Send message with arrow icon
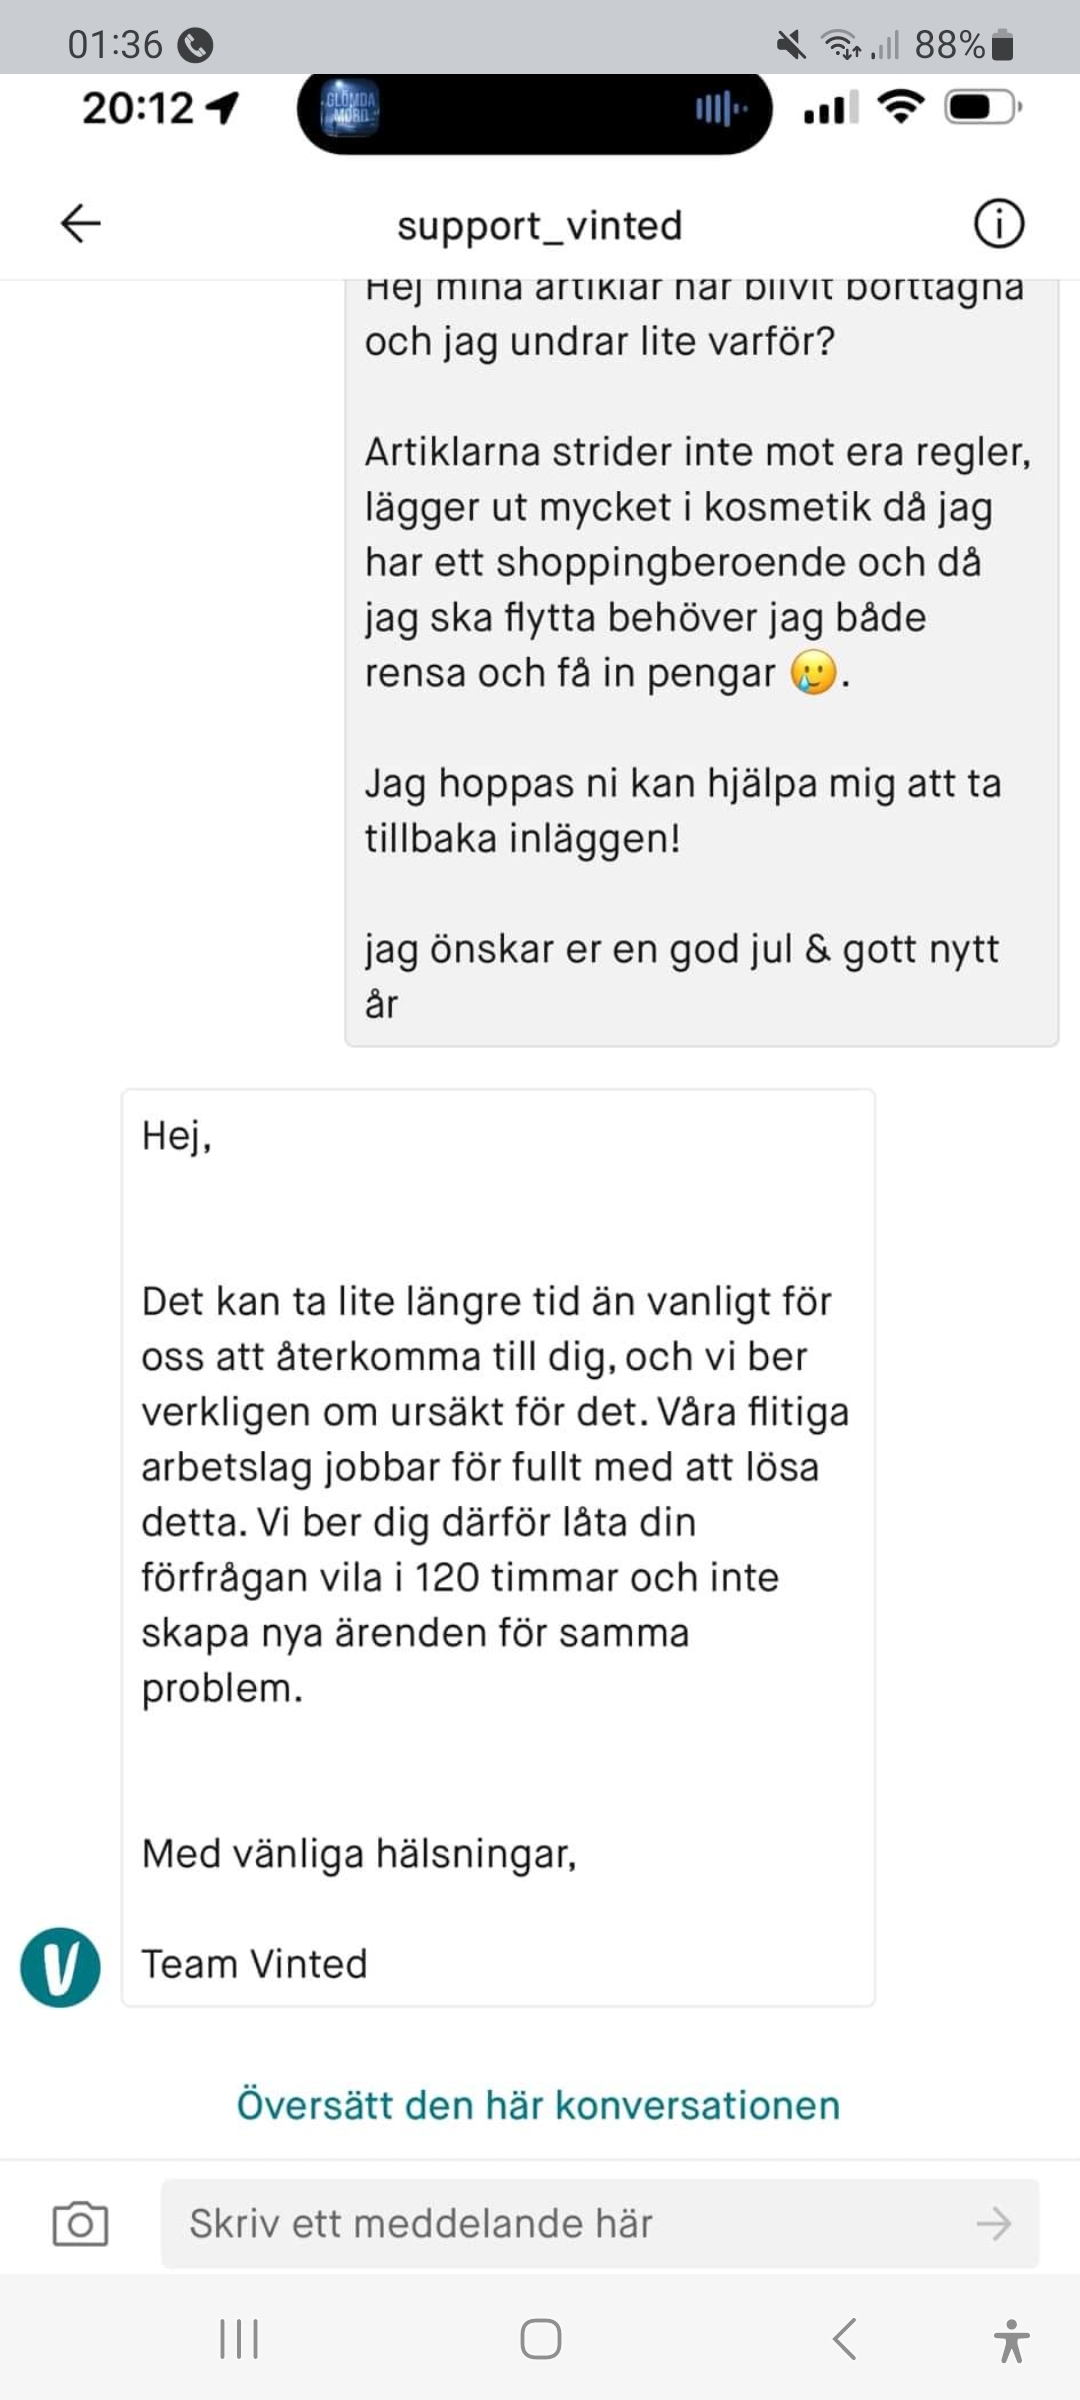1080x2400 pixels. coord(994,2224)
